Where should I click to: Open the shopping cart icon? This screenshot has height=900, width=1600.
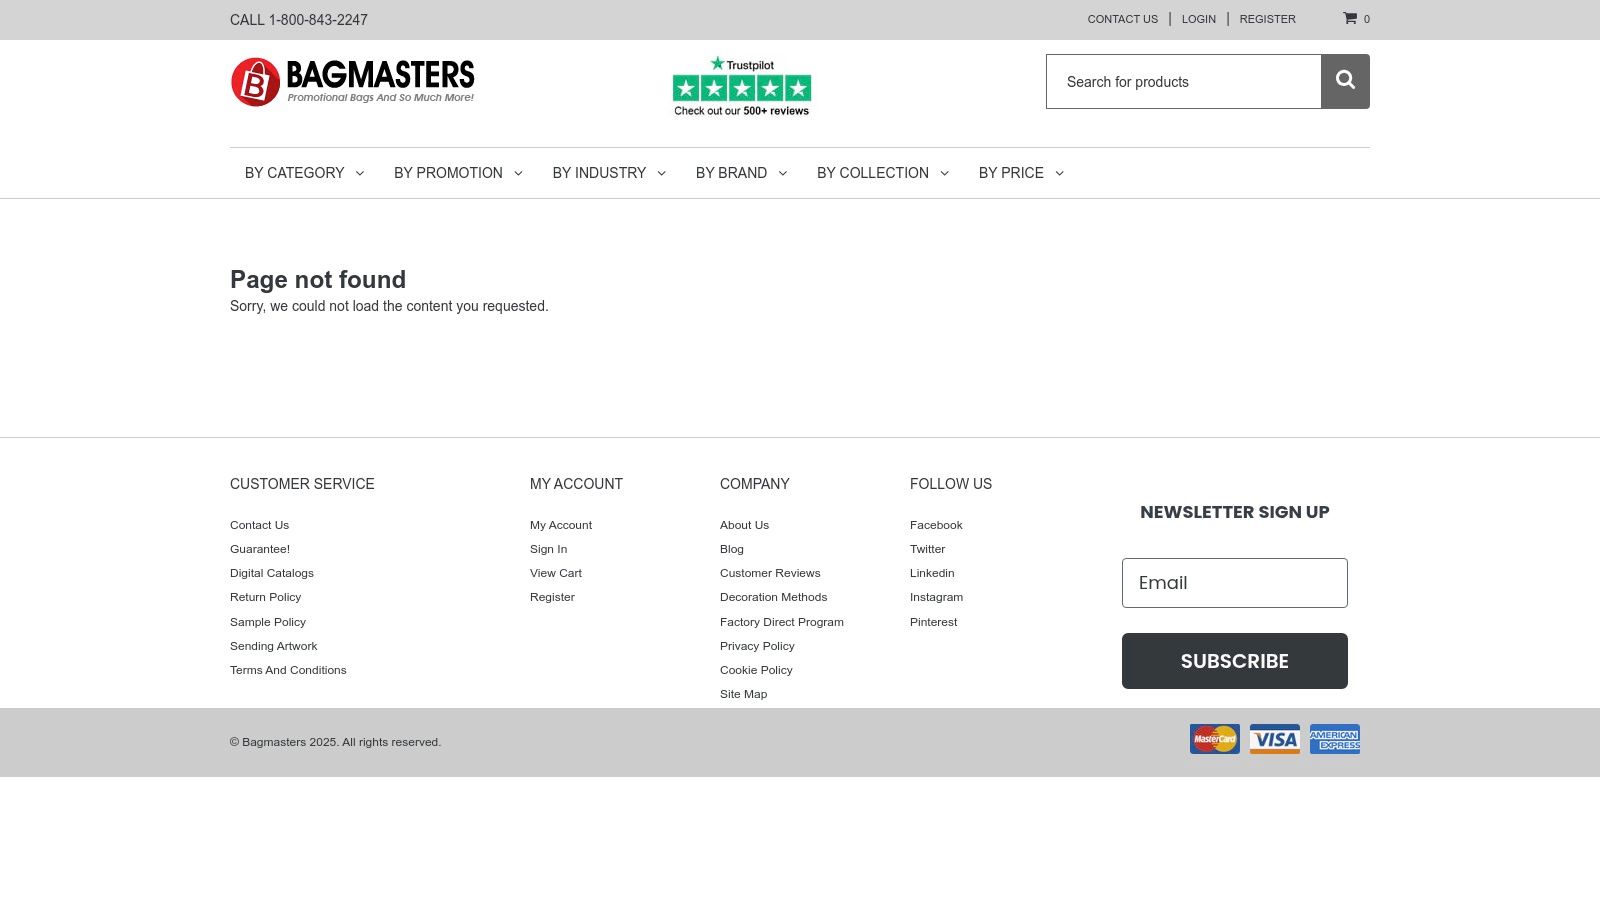click(x=1350, y=18)
